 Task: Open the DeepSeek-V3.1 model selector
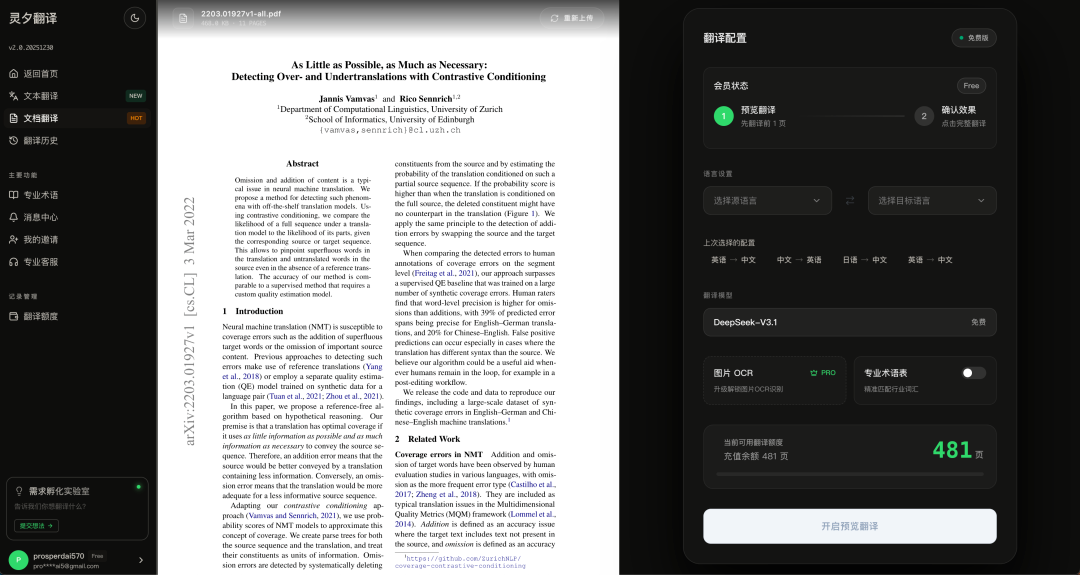[x=849, y=322]
